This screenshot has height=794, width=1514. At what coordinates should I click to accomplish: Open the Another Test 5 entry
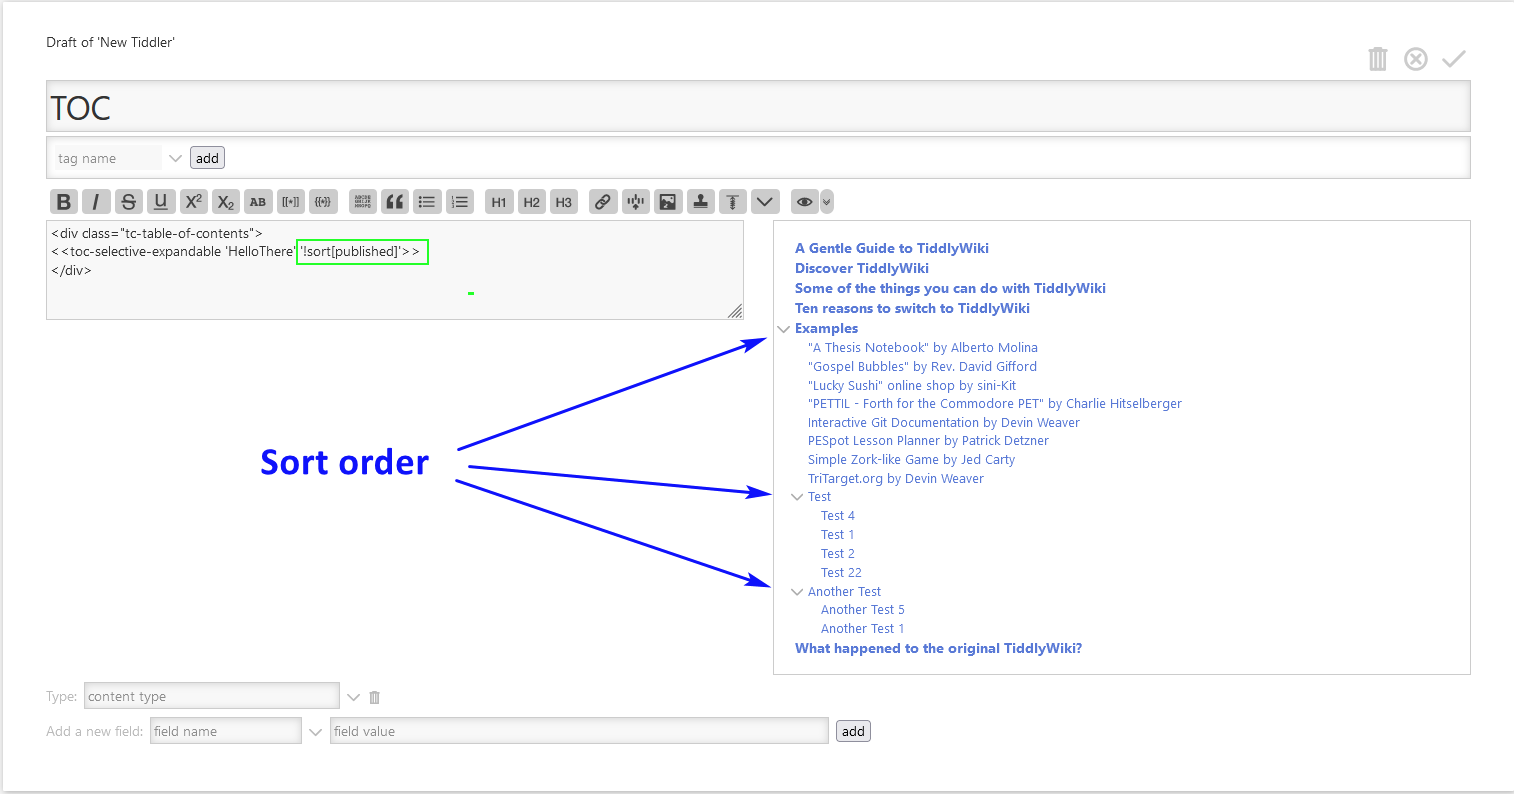(863, 610)
